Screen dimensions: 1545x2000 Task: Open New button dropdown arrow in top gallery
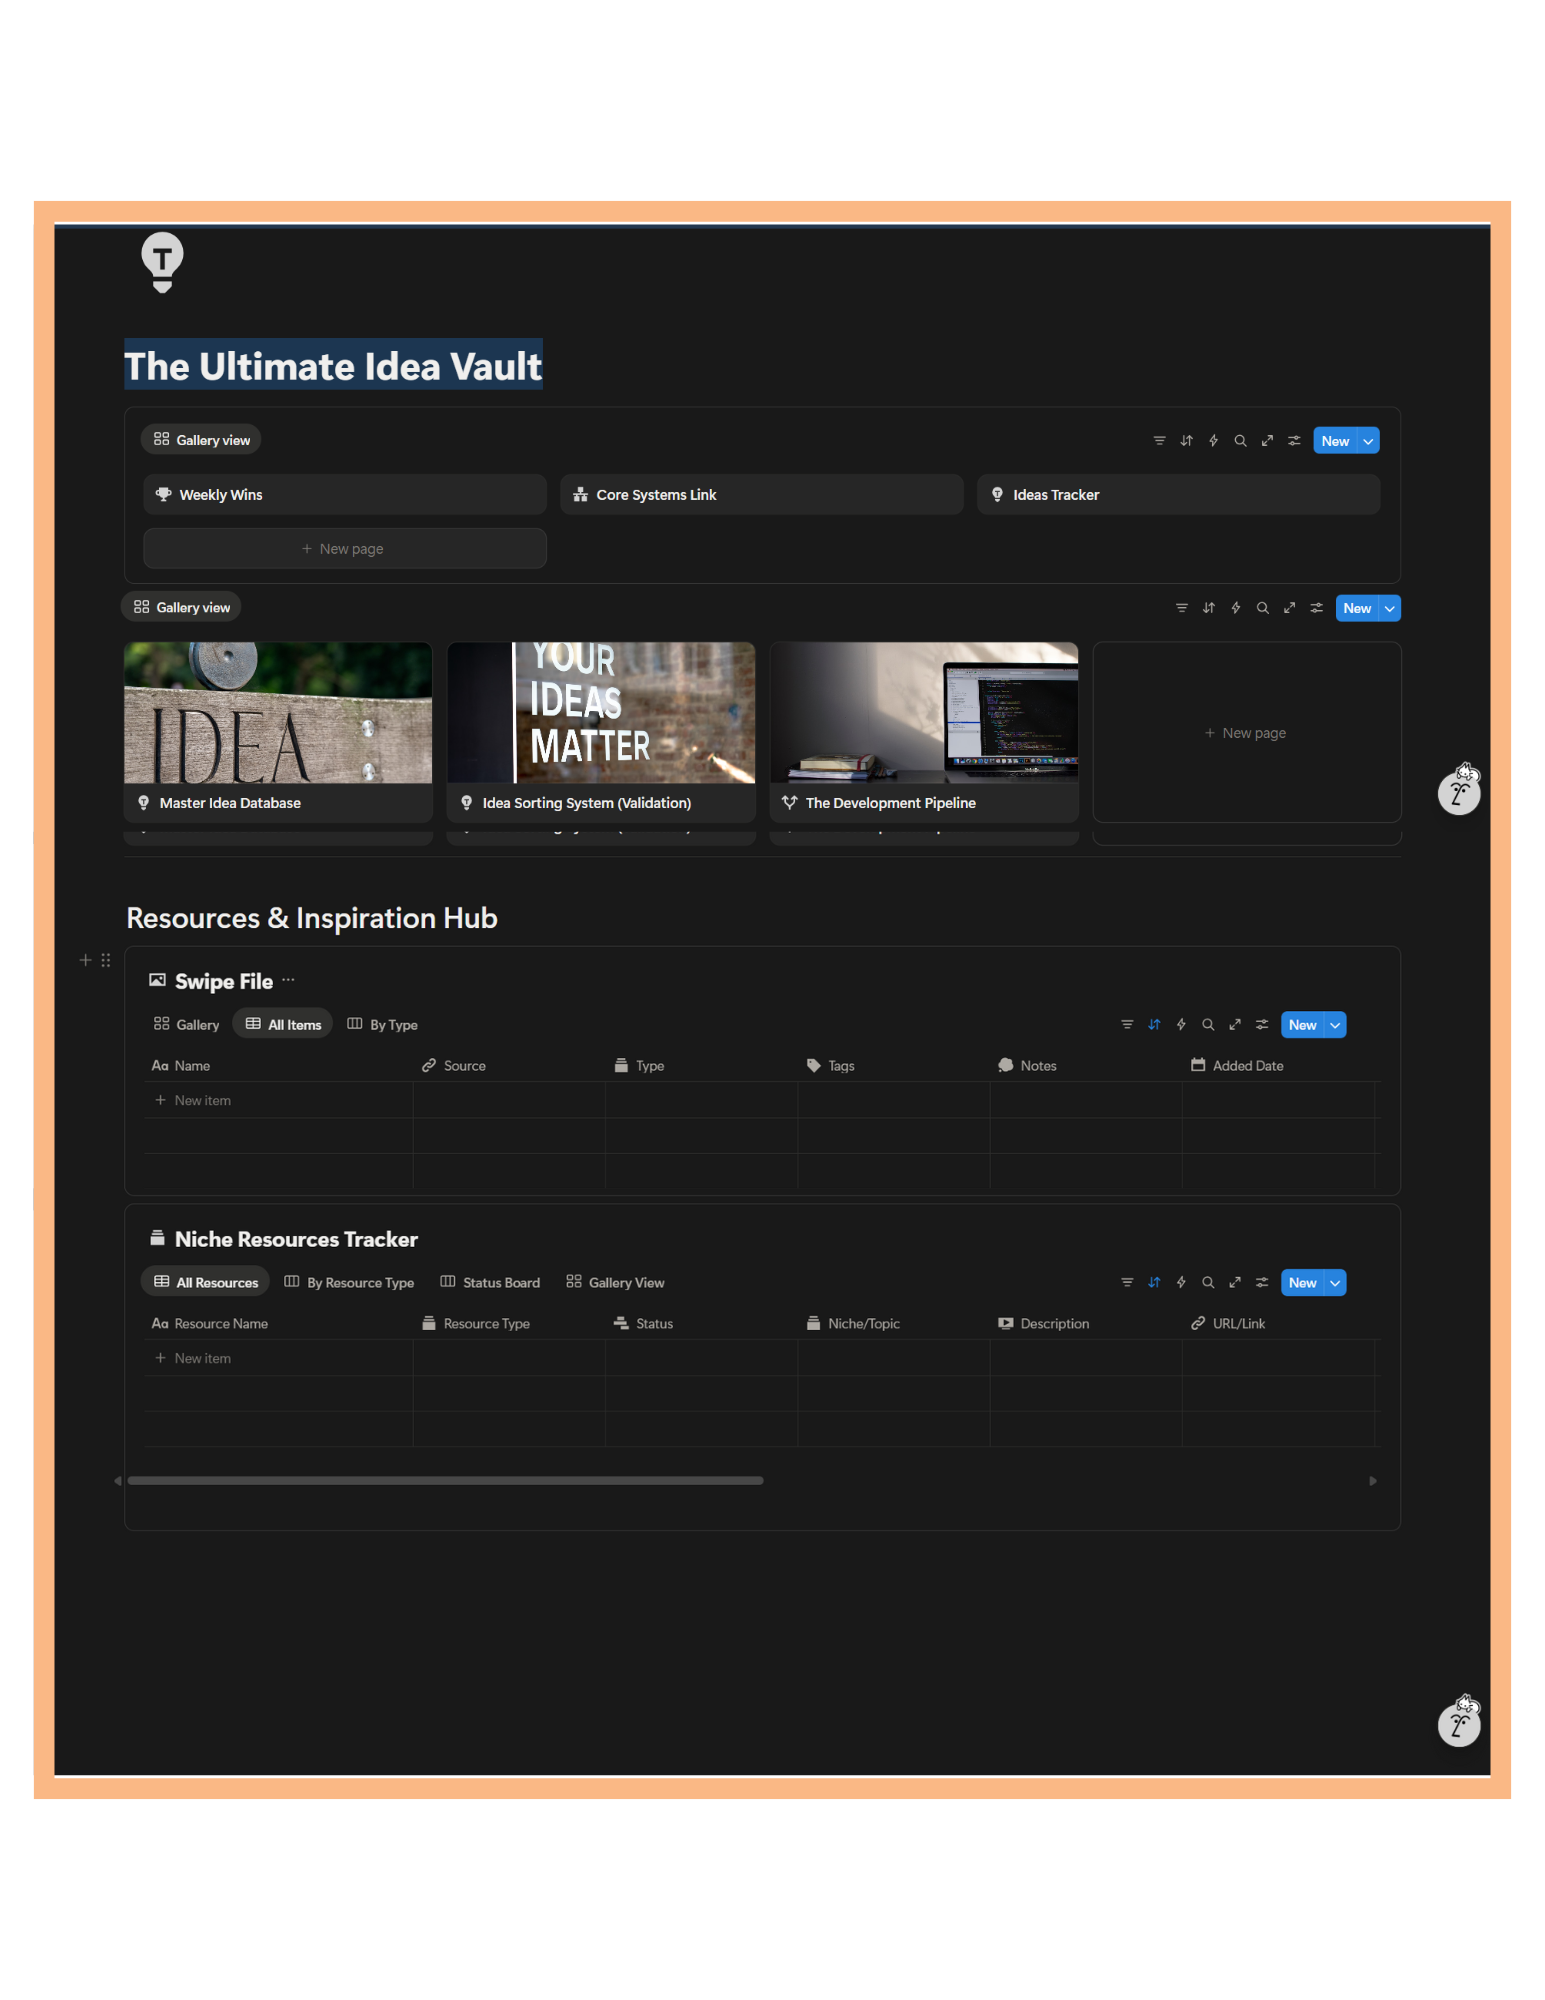1368,441
